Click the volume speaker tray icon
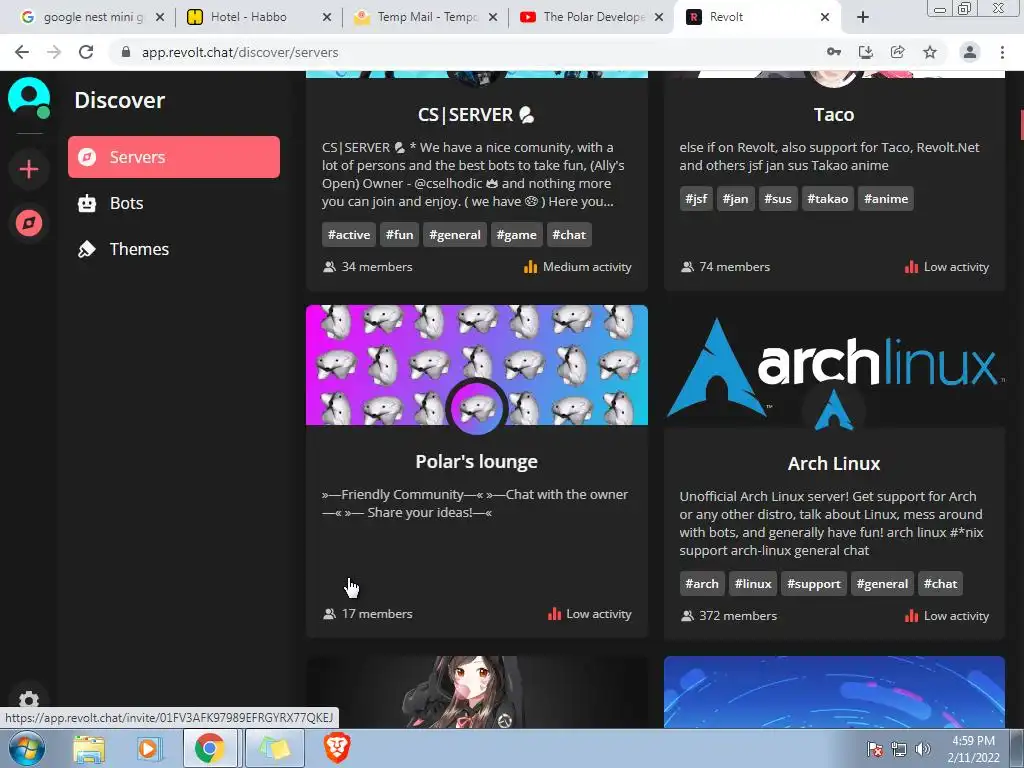Image resolution: width=1024 pixels, height=768 pixels. point(923,749)
